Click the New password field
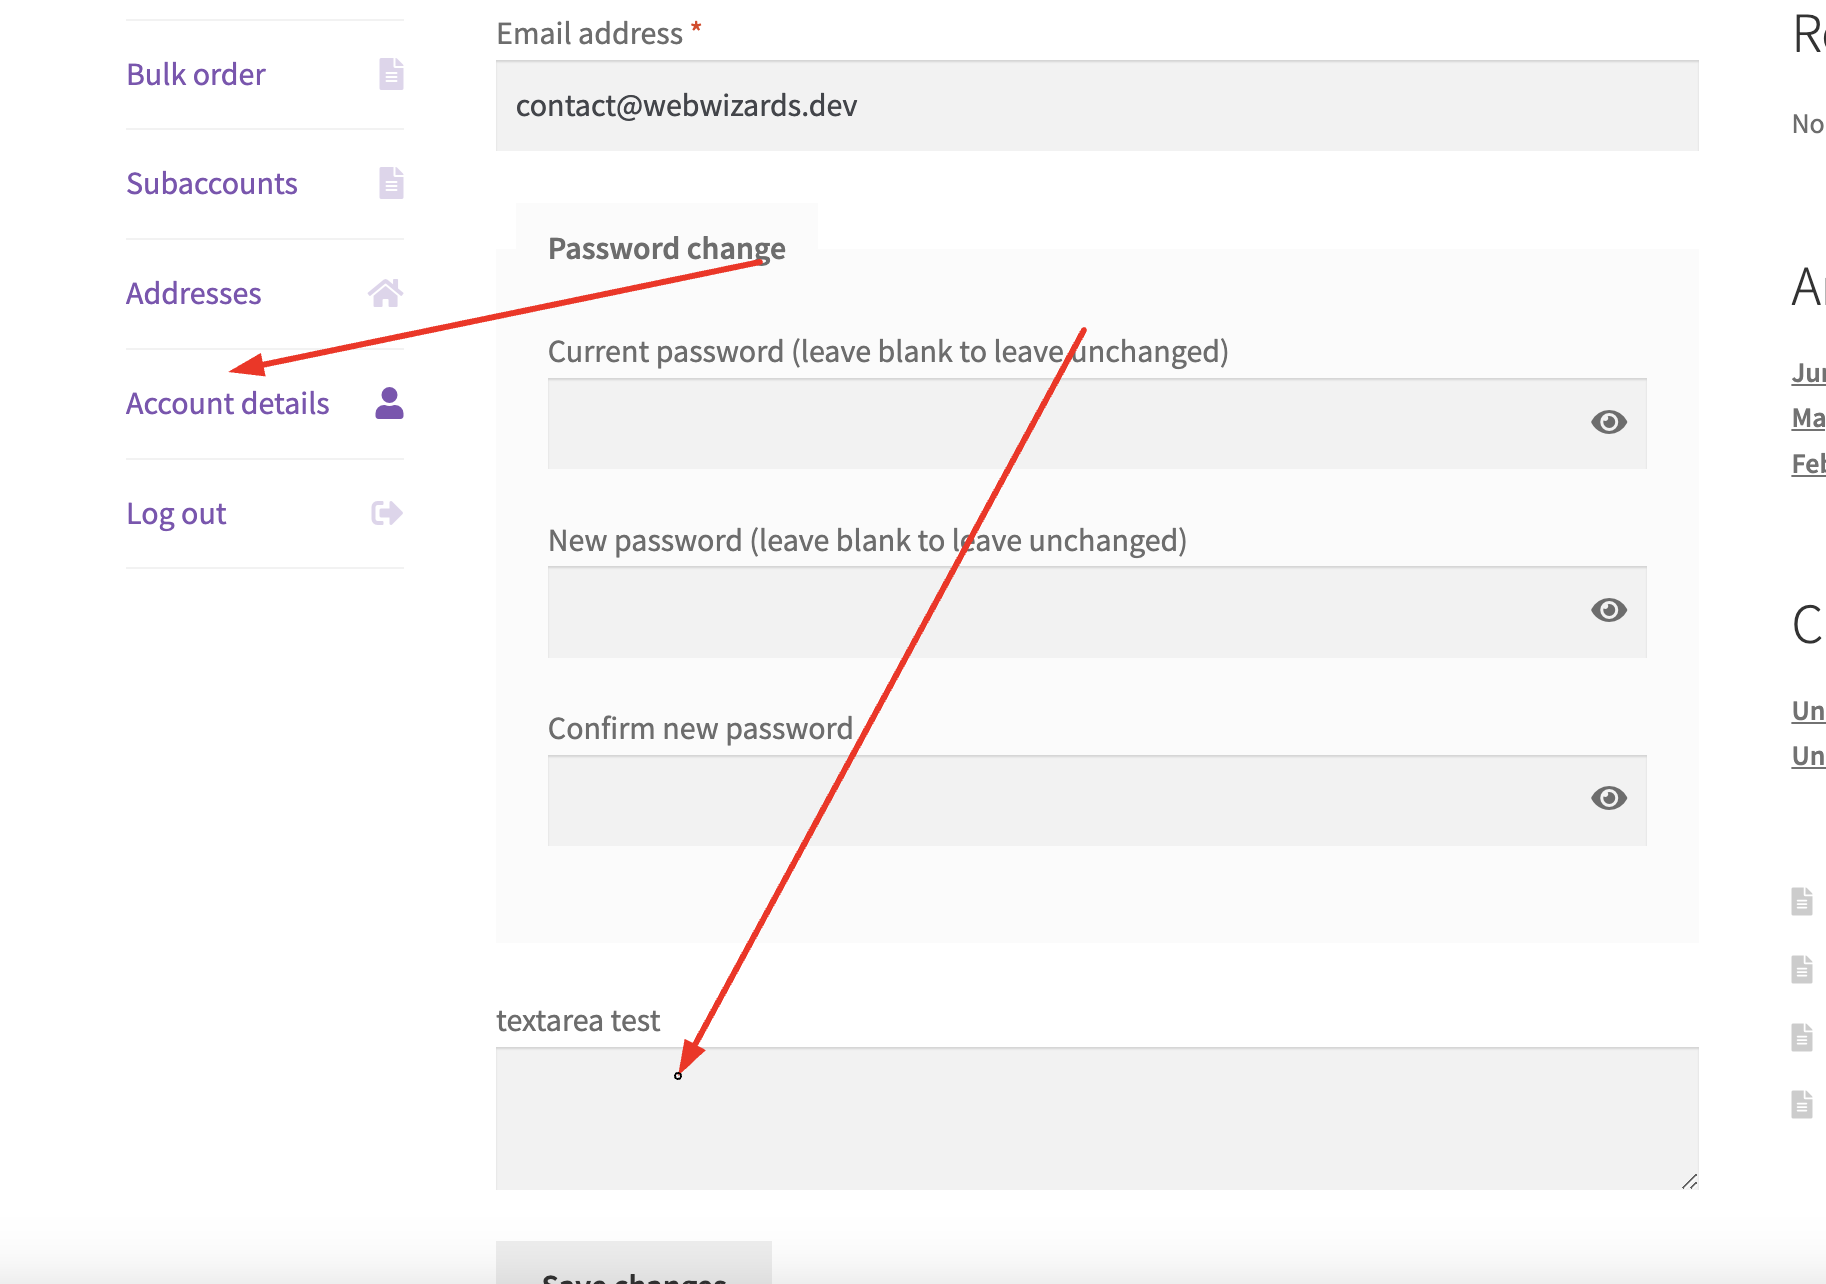1826x1284 pixels. [1097, 612]
